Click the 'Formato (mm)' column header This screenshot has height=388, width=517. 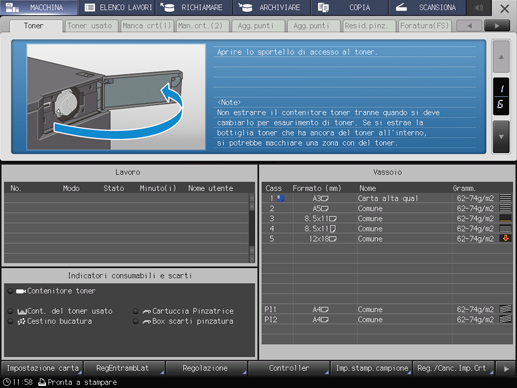click(317, 188)
